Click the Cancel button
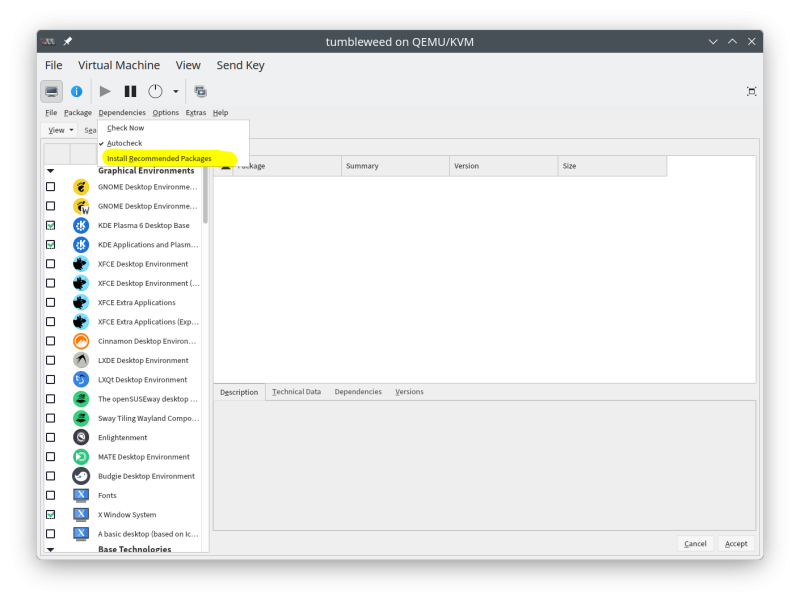Screen dimensions: 800x603 (x=695, y=544)
